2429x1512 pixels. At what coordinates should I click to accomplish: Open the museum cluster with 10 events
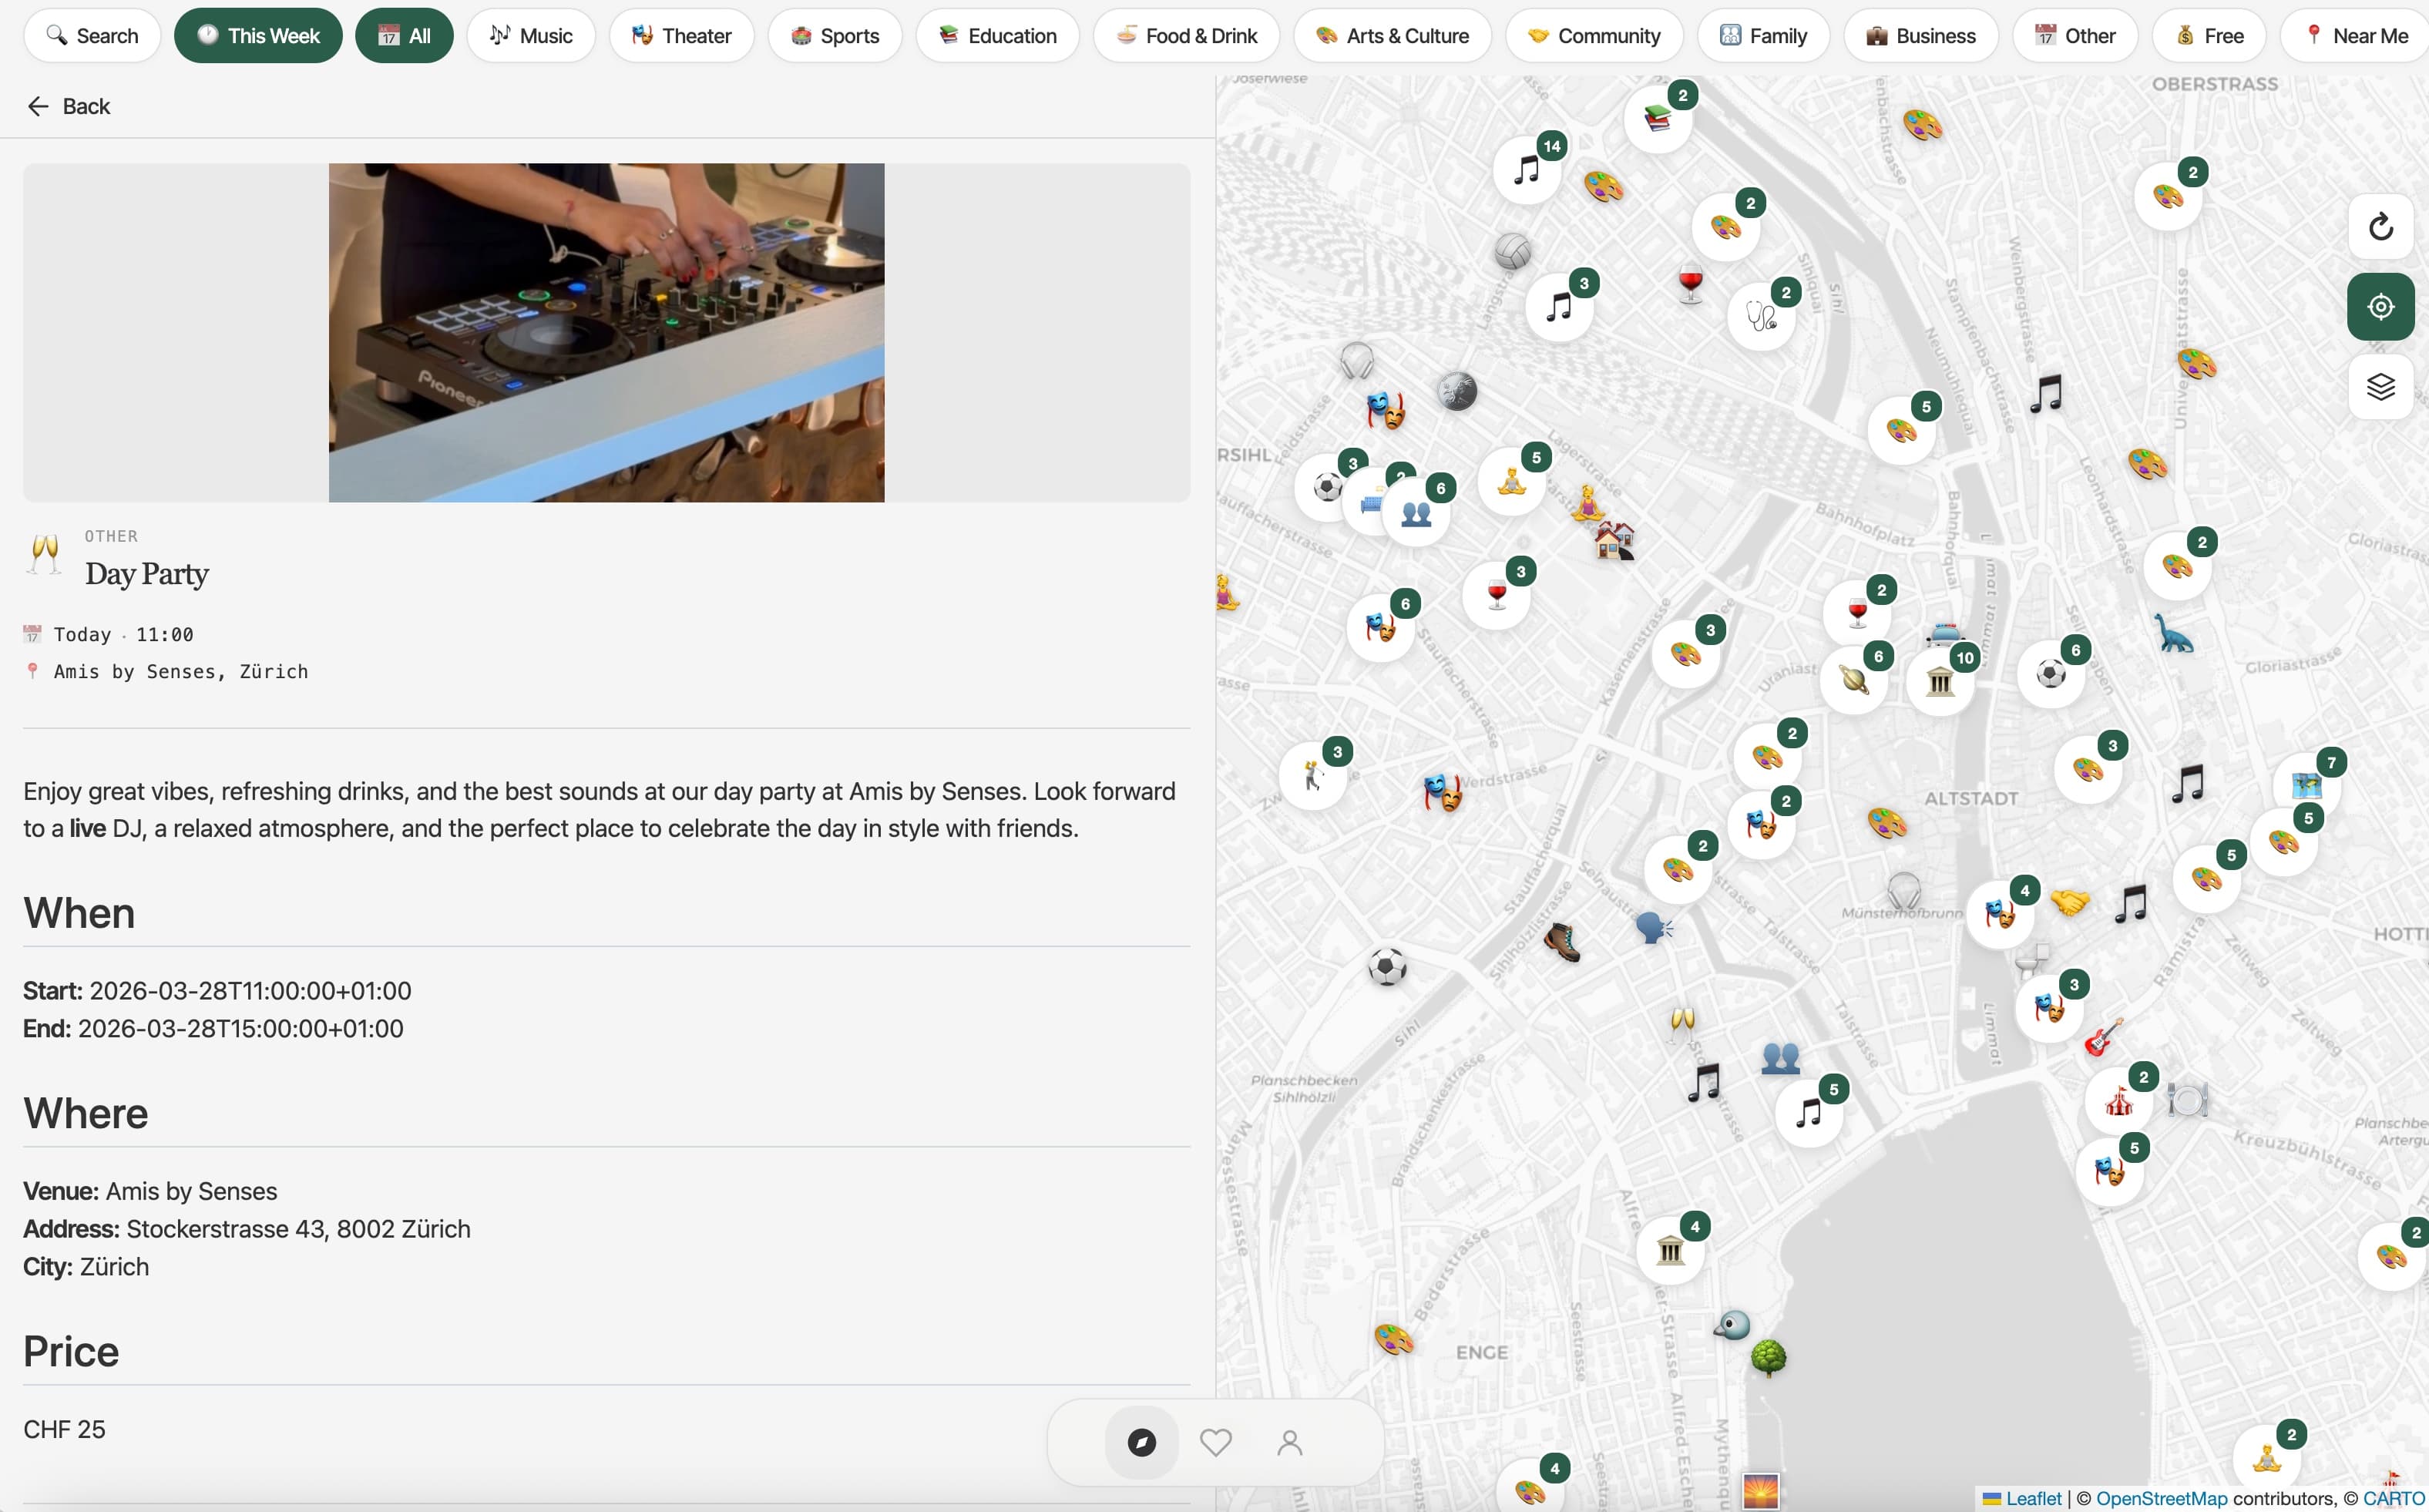pos(1940,682)
